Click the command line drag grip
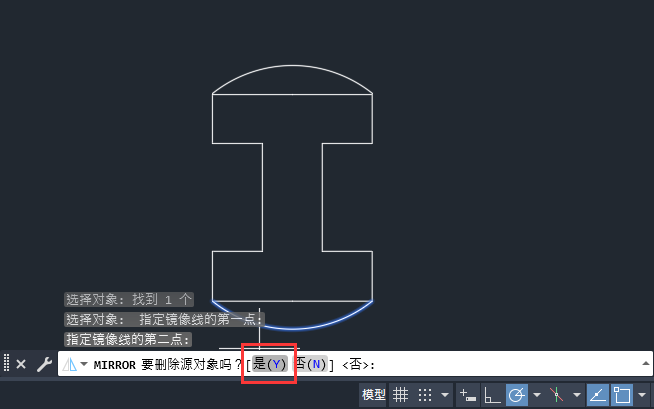The height and width of the screenshot is (409, 654). tap(6, 363)
